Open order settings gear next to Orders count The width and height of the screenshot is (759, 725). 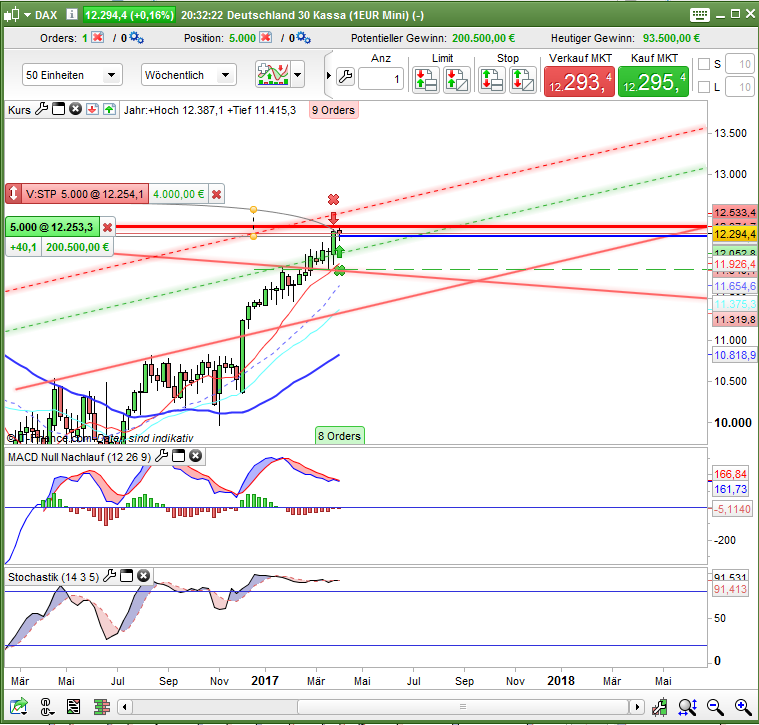(137, 38)
